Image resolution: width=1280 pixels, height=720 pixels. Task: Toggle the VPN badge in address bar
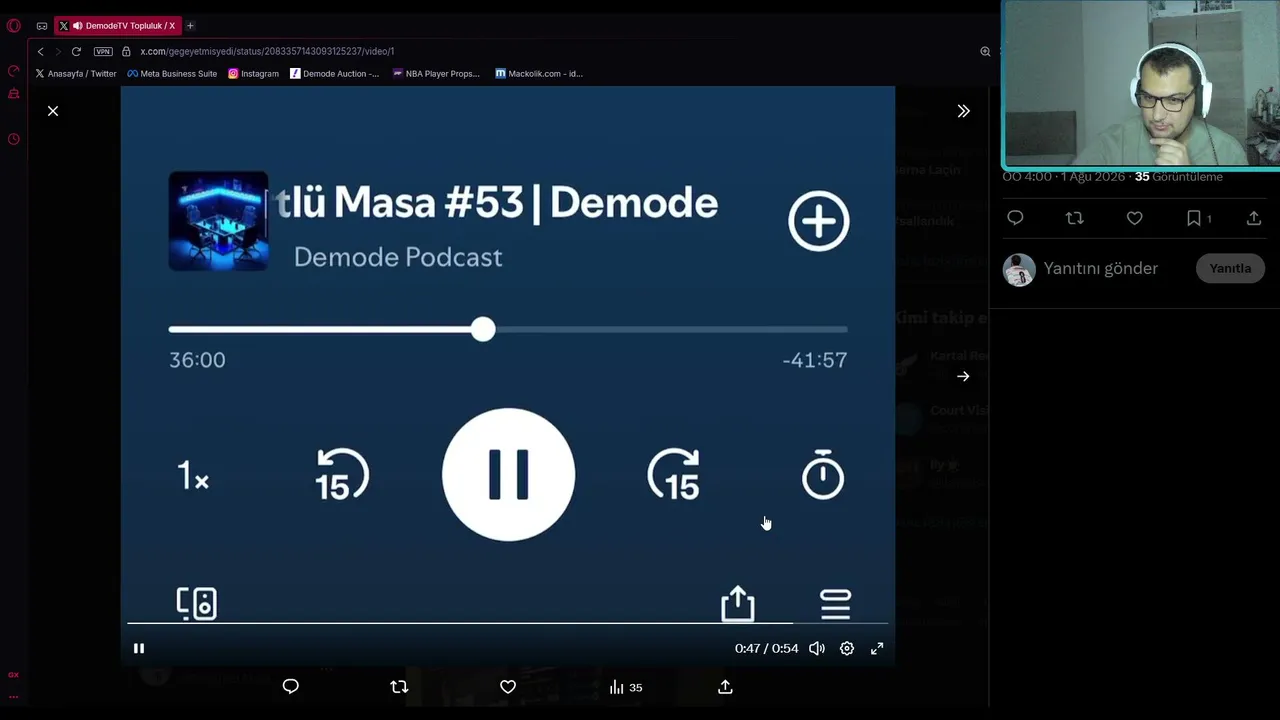103,51
